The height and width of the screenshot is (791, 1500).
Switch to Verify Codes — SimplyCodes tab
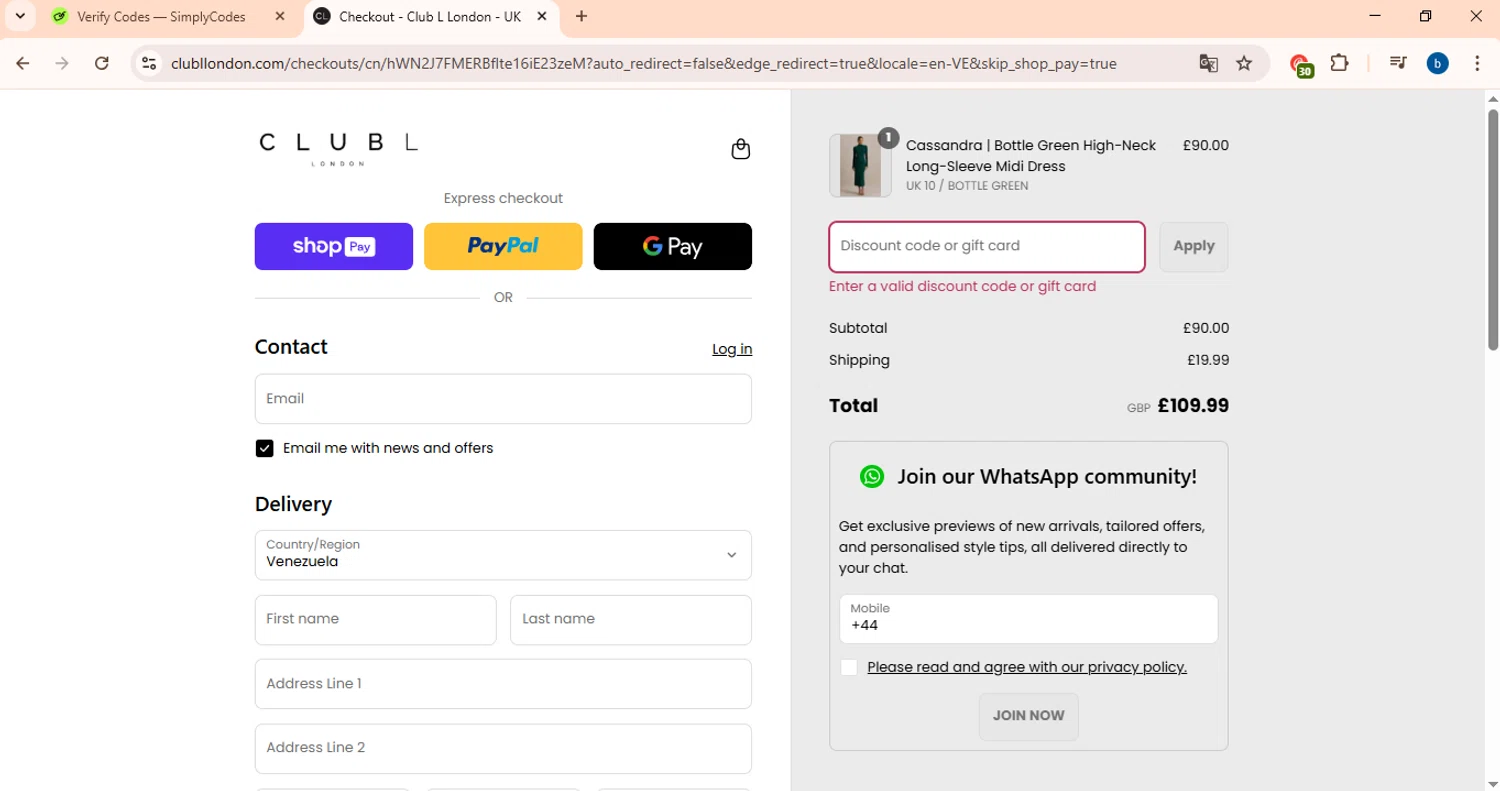(160, 16)
